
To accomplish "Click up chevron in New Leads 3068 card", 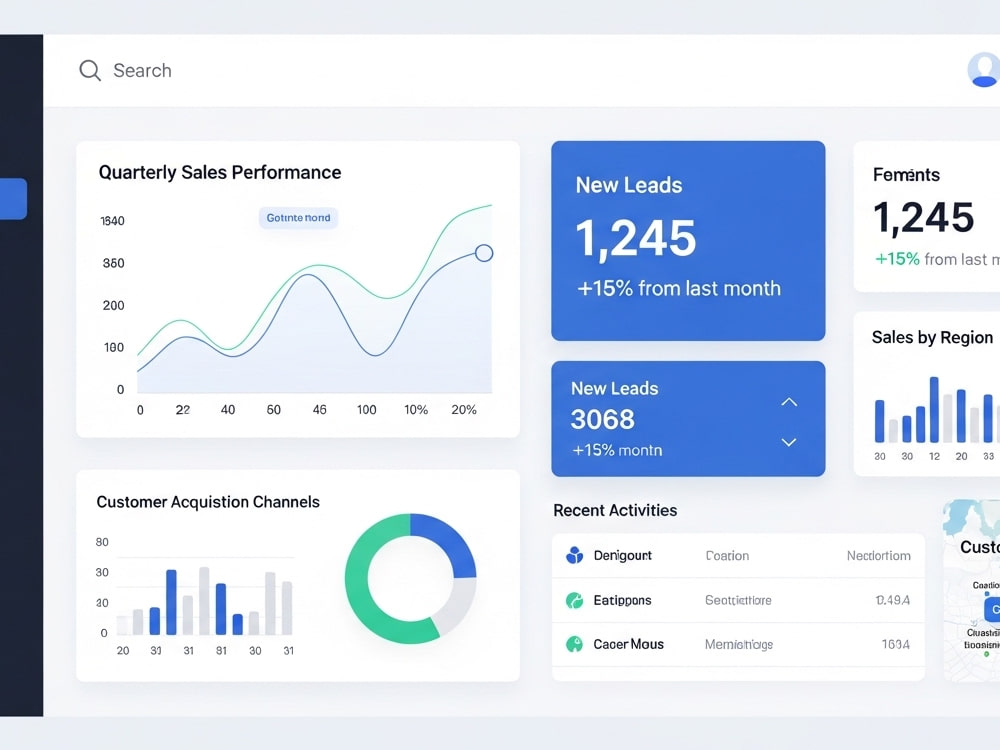I will click(789, 402).
